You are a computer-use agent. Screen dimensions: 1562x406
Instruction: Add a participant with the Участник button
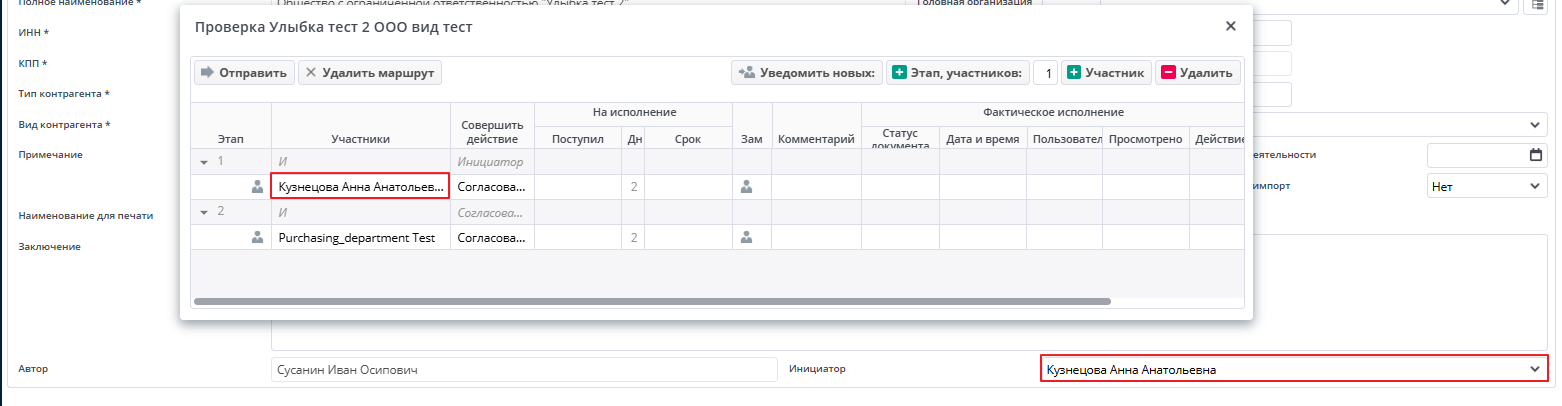tap(1106, 72)
